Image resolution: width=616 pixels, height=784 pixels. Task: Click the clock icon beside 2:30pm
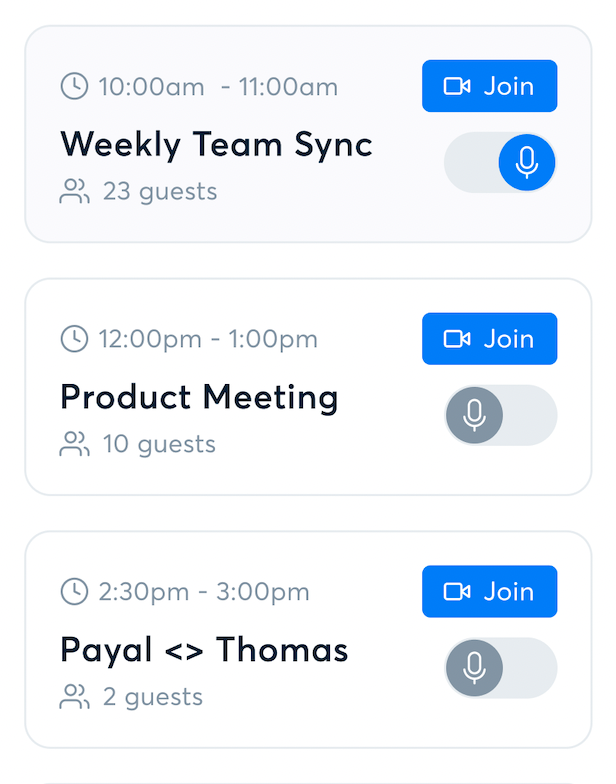pyautogui.click(x=74, y=592)
